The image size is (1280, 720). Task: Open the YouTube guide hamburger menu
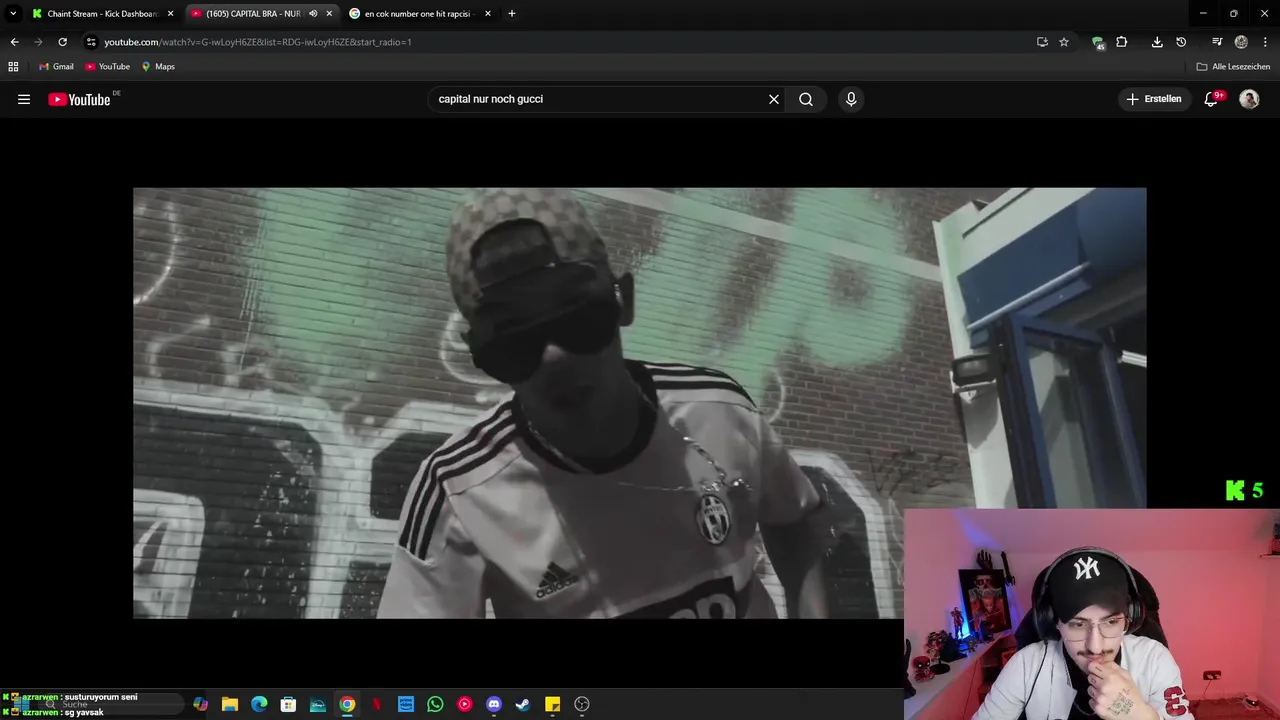[24, 99]
